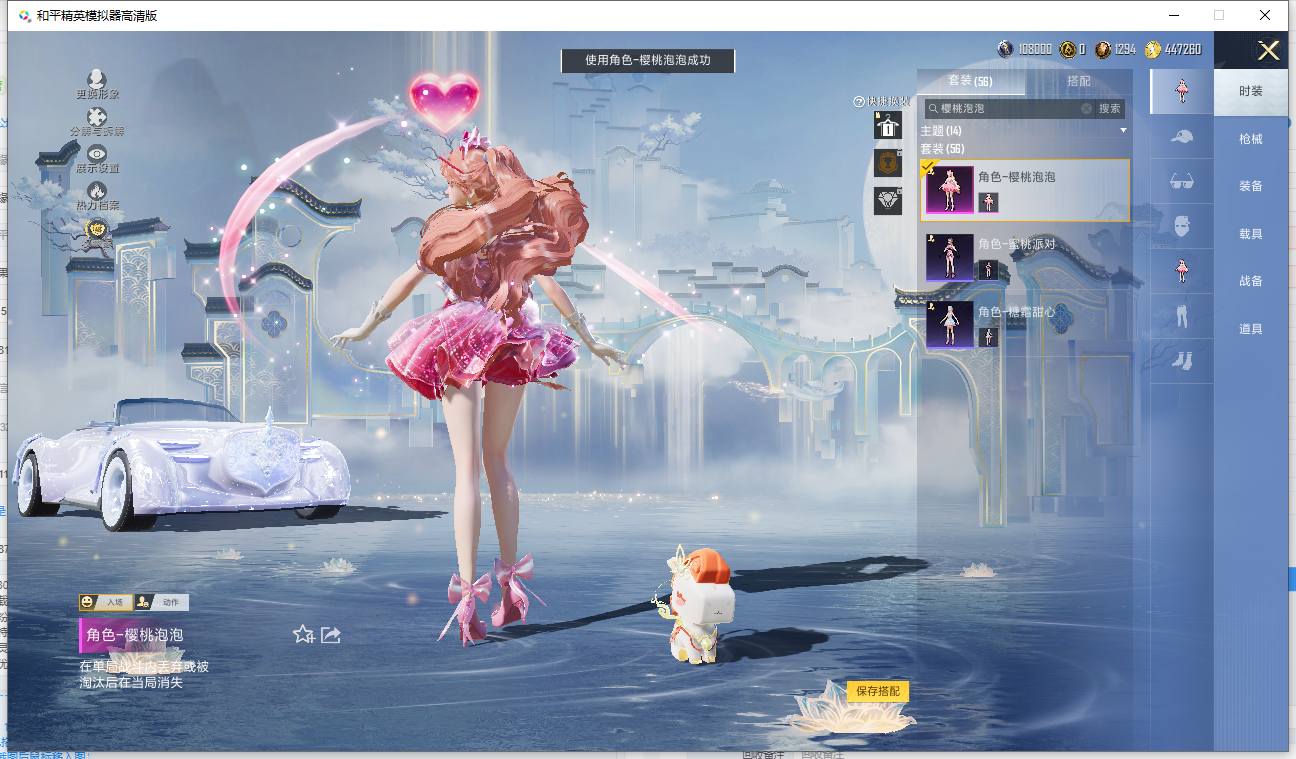Image resolution: width=1296 pixels, height=759 pixels.
Task: Select the 角色-糖霜甜心 outfit thumbnail
Action: tap(950, 325)
